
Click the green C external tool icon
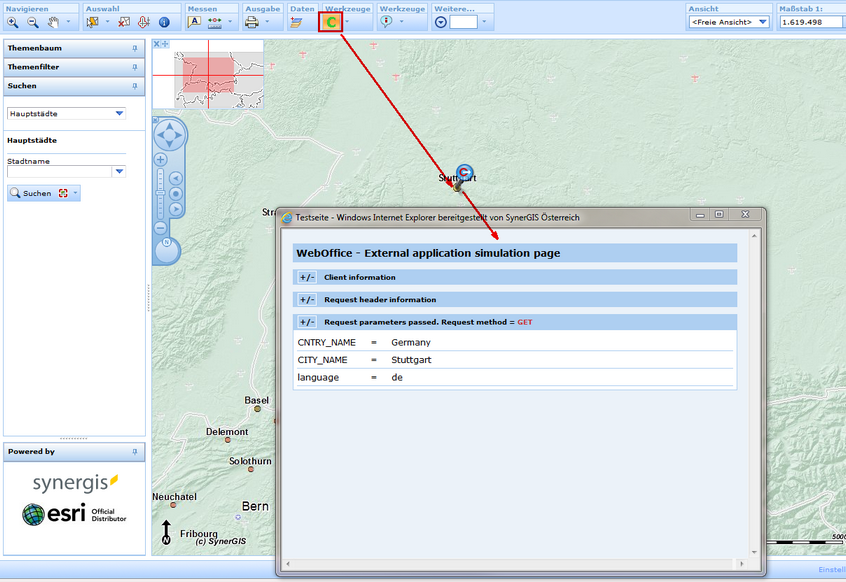pos(331,22)
